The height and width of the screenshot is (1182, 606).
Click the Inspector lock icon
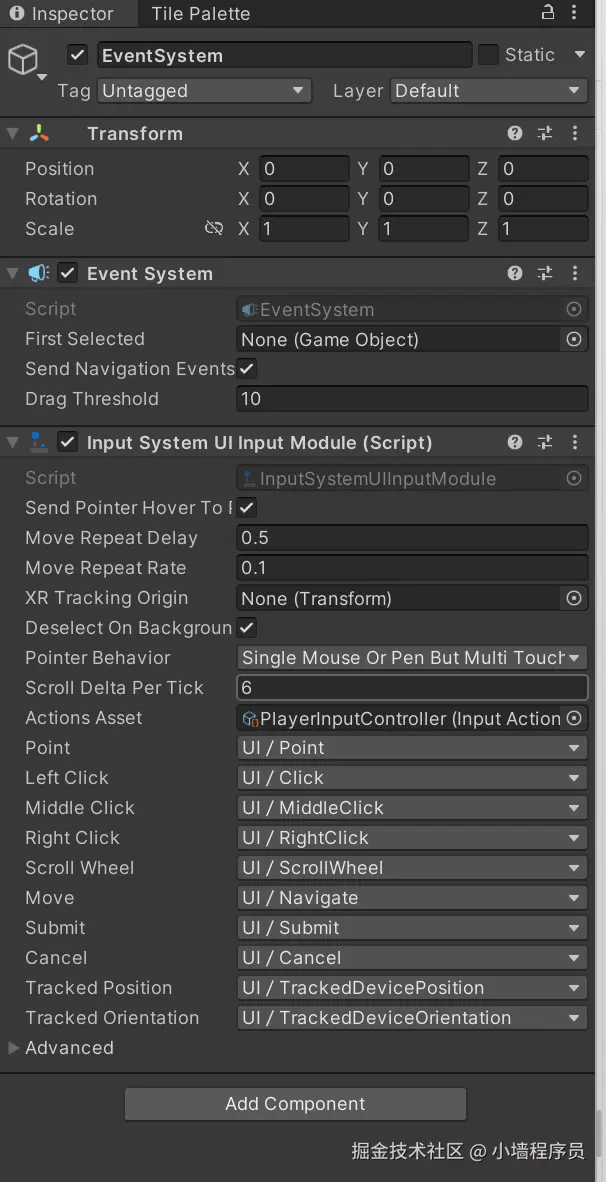tap(547, 13)
